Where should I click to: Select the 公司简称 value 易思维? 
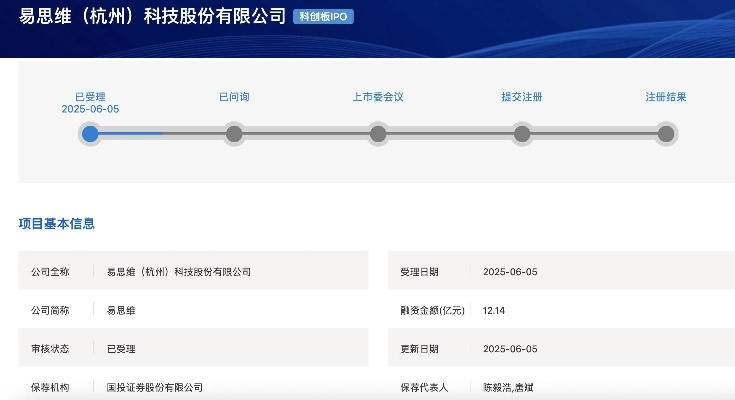click(121, 311)
